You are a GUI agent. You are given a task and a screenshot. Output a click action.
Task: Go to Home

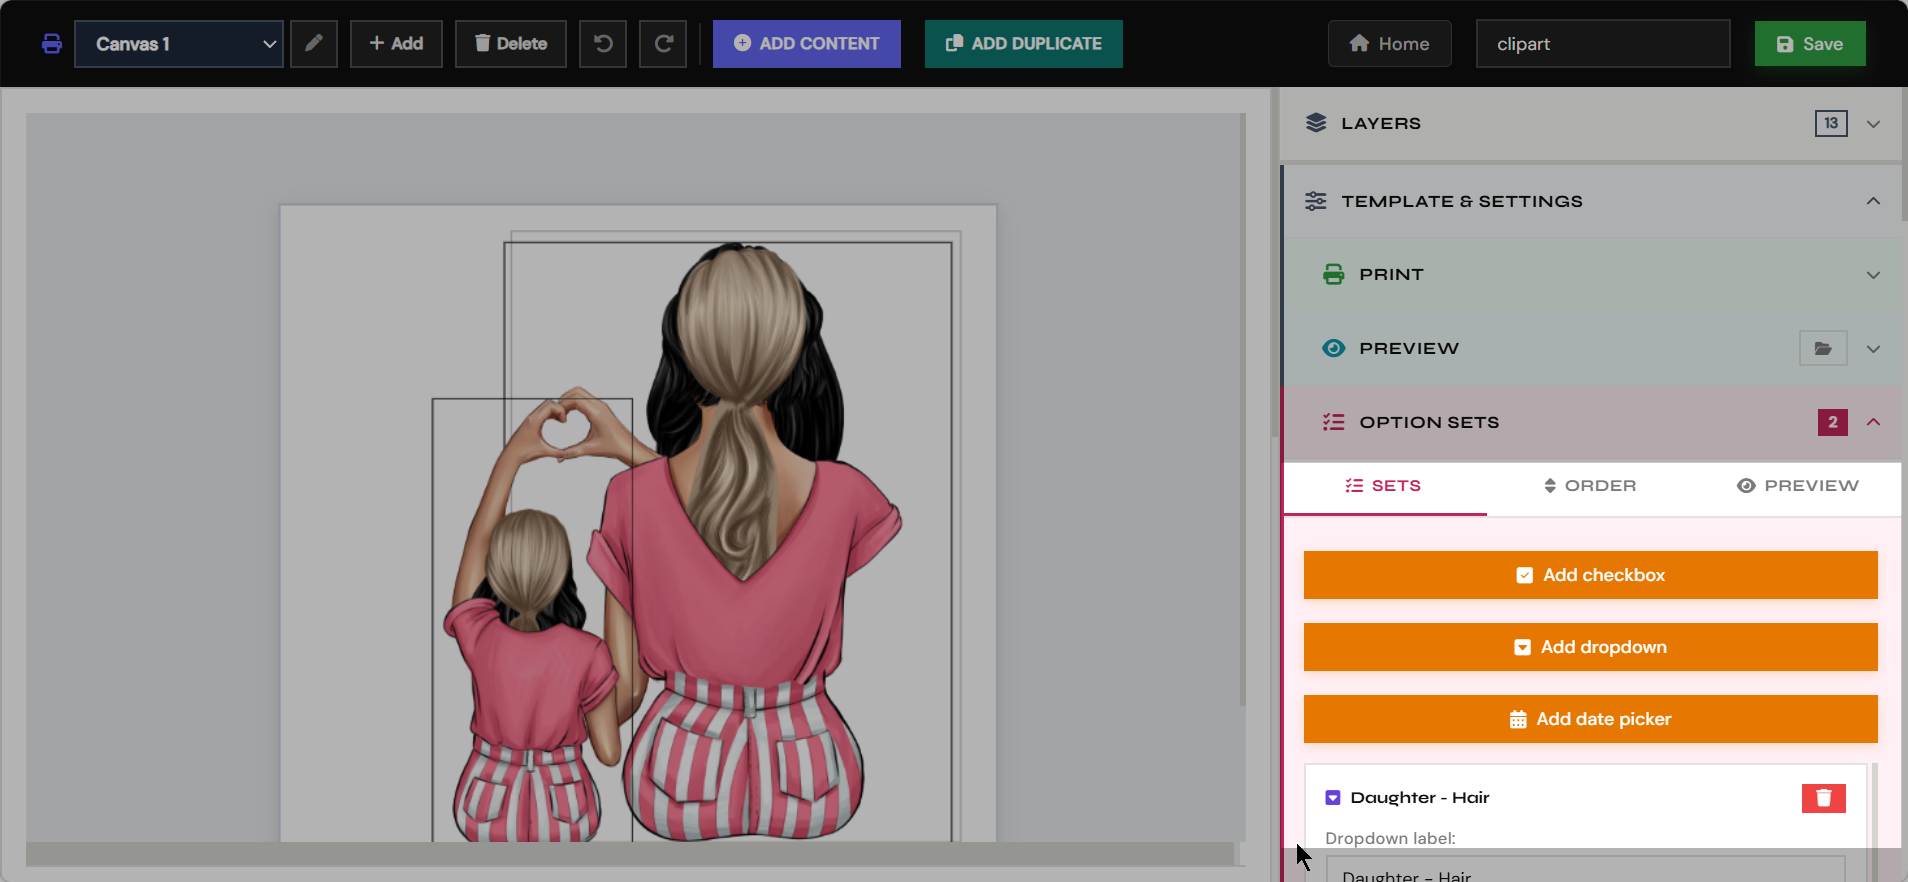click(x=1390, y=44)
